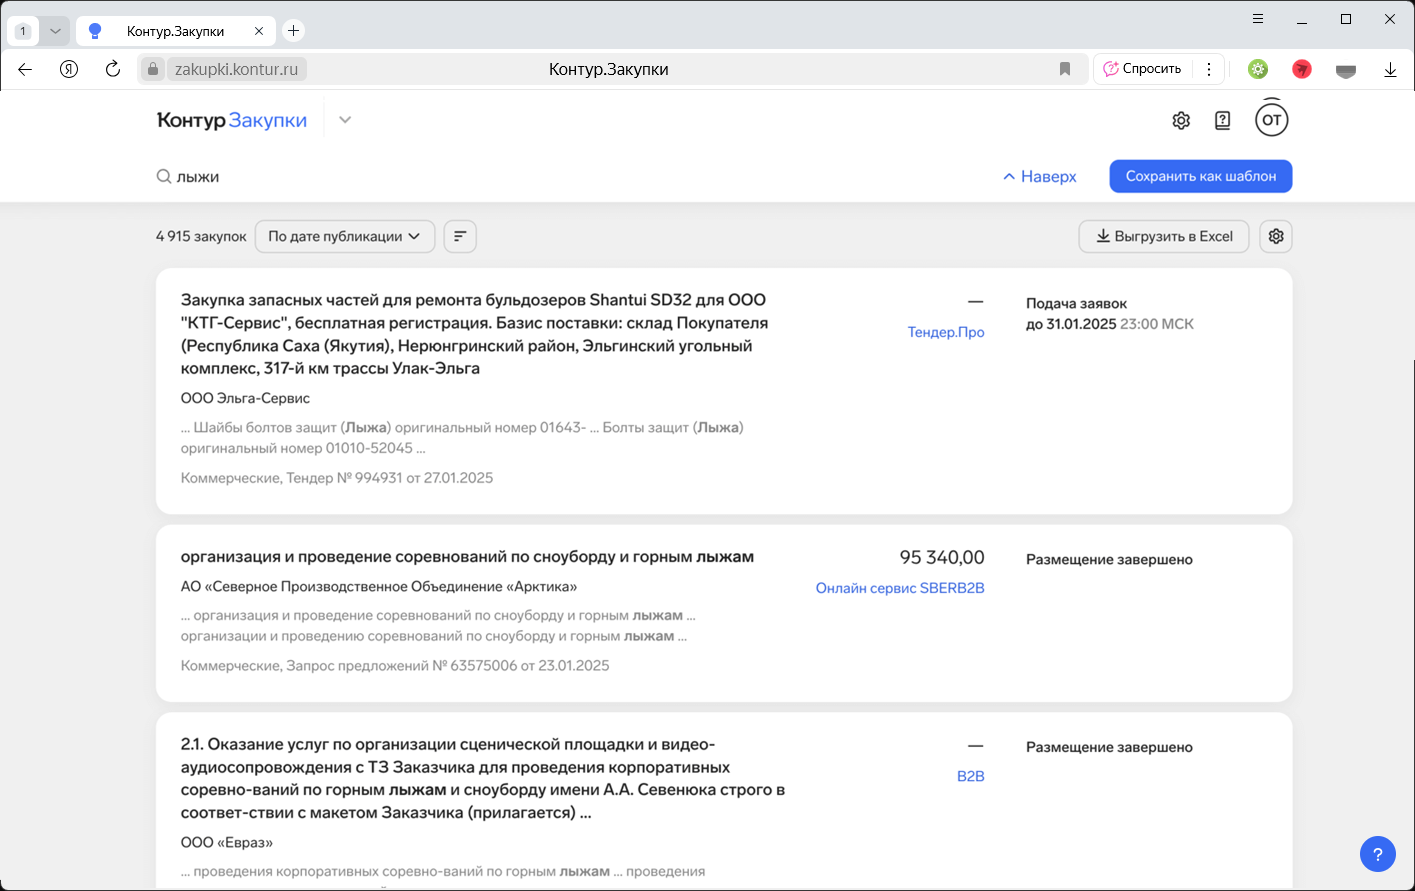Click Подача заявок status label
Screen dimensions: 1415x891
coord(1076,303)
